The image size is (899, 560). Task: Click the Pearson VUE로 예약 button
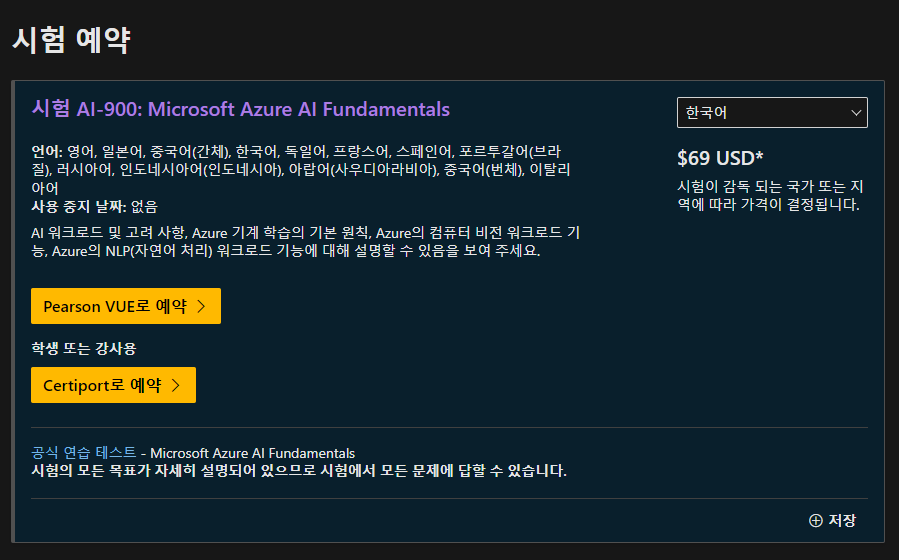(x=126, y=306)
